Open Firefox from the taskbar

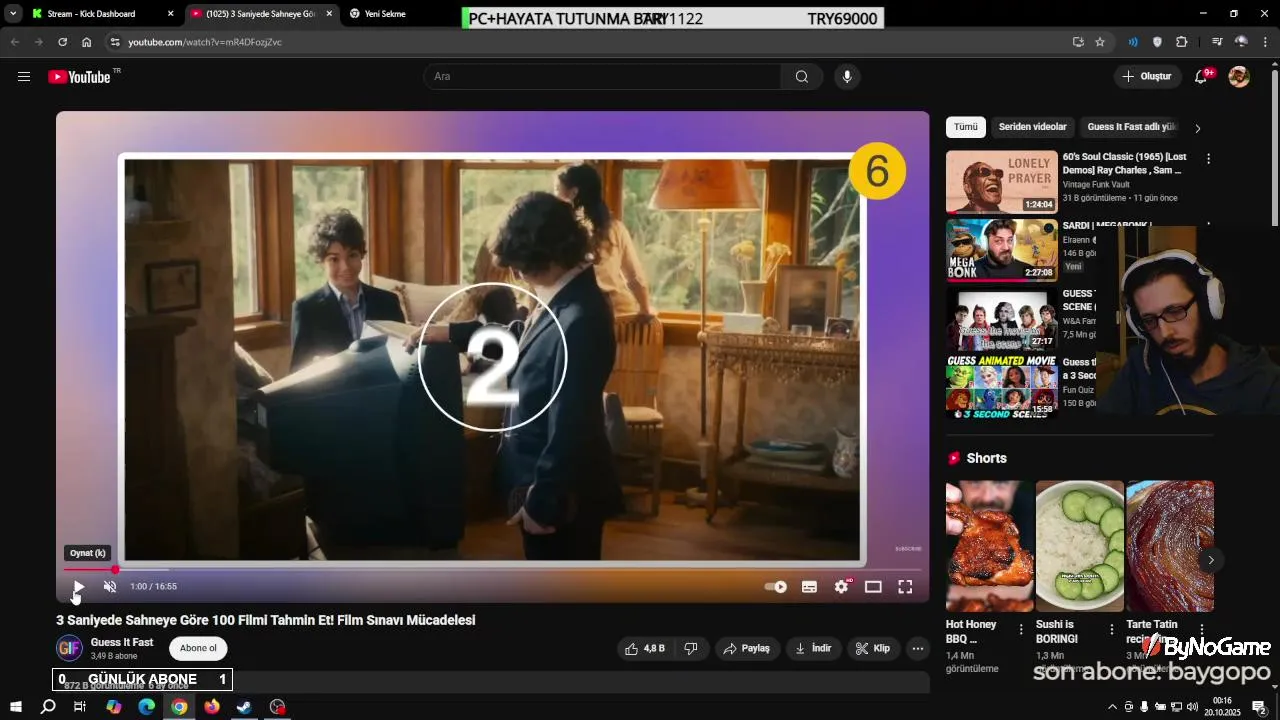[x=212, y=706]
